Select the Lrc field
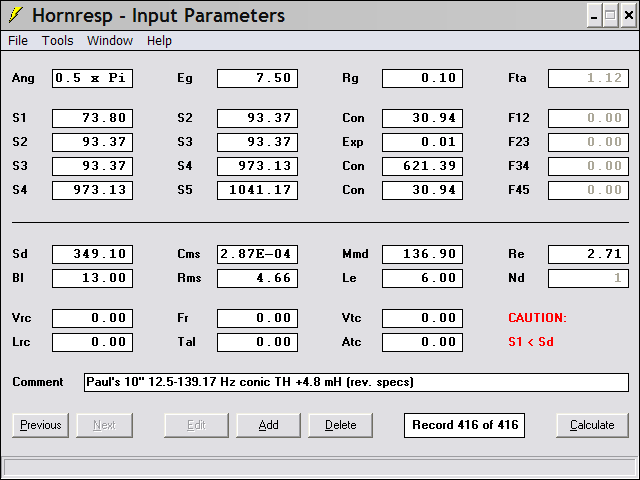The height and width of the screenshot is (480, 640). tap(92, 342)
